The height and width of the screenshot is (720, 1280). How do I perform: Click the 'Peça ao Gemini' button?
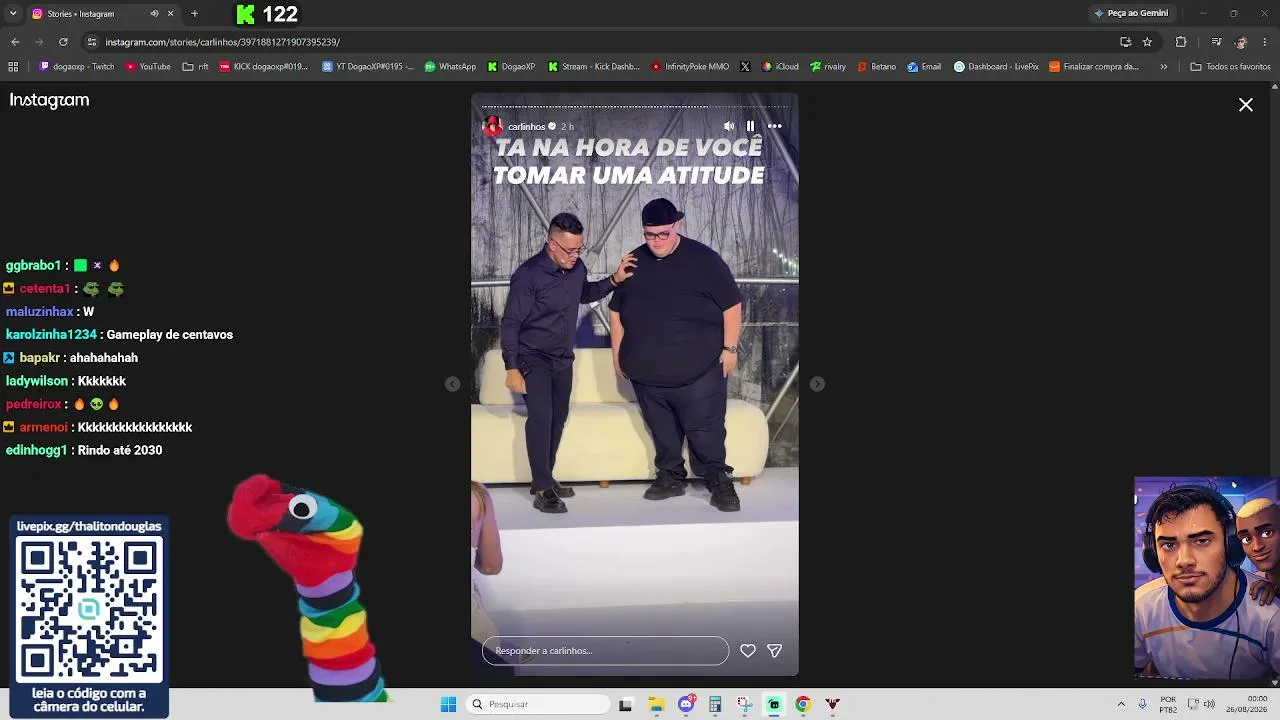[1131, 14]
